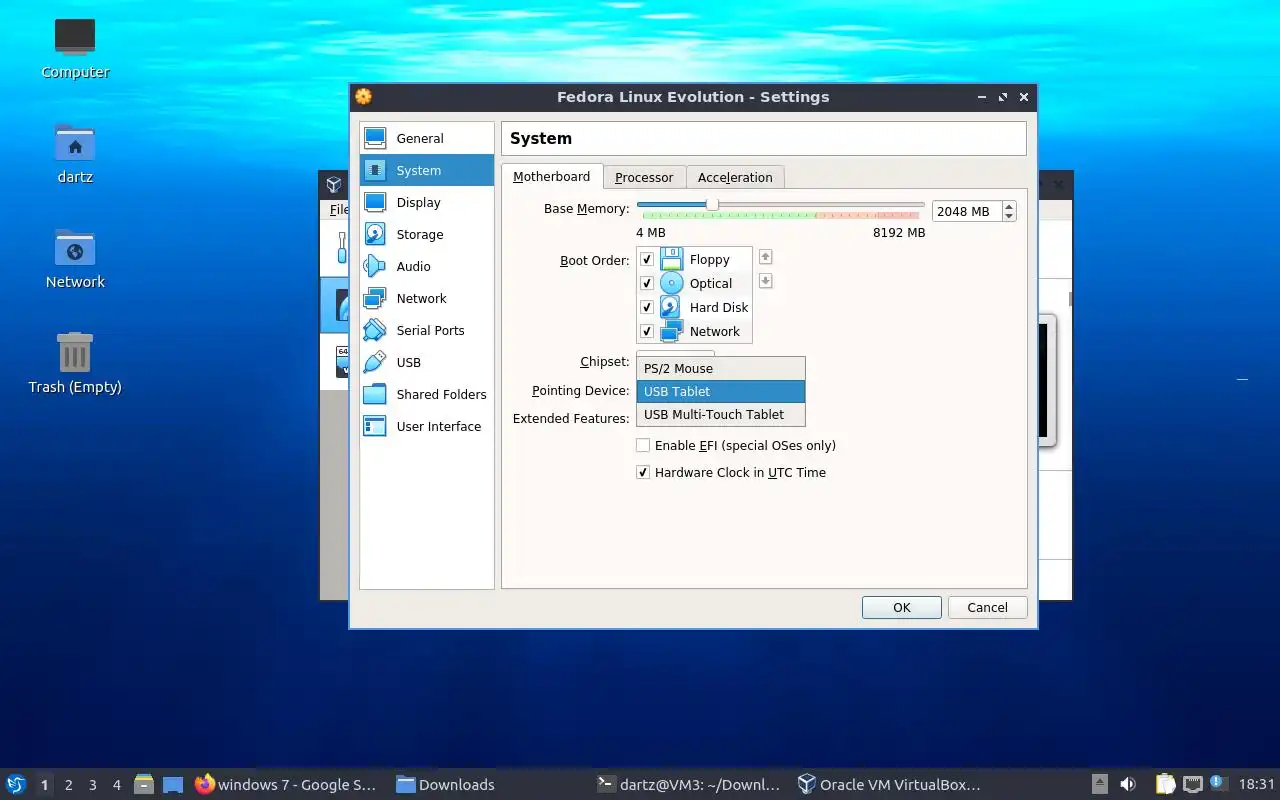This screenshot has height=800, width=1280.
Task: Cancel the settings dialog
Action: point(987,607)
